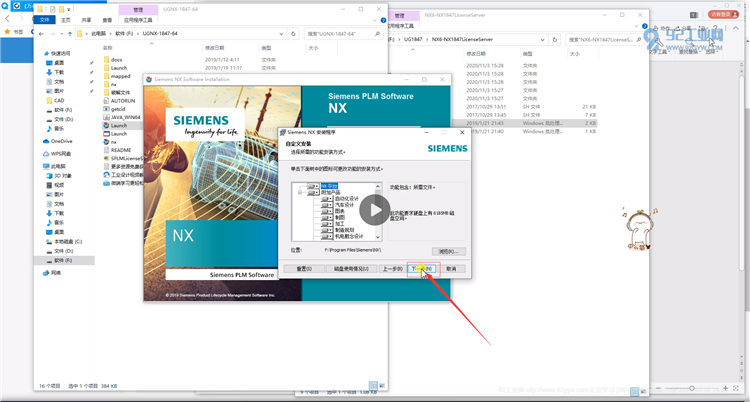The width and height of the screenshot is (750, 402).
Task: Click feature list scrollbar down arrow
Action: click(378, 237)
